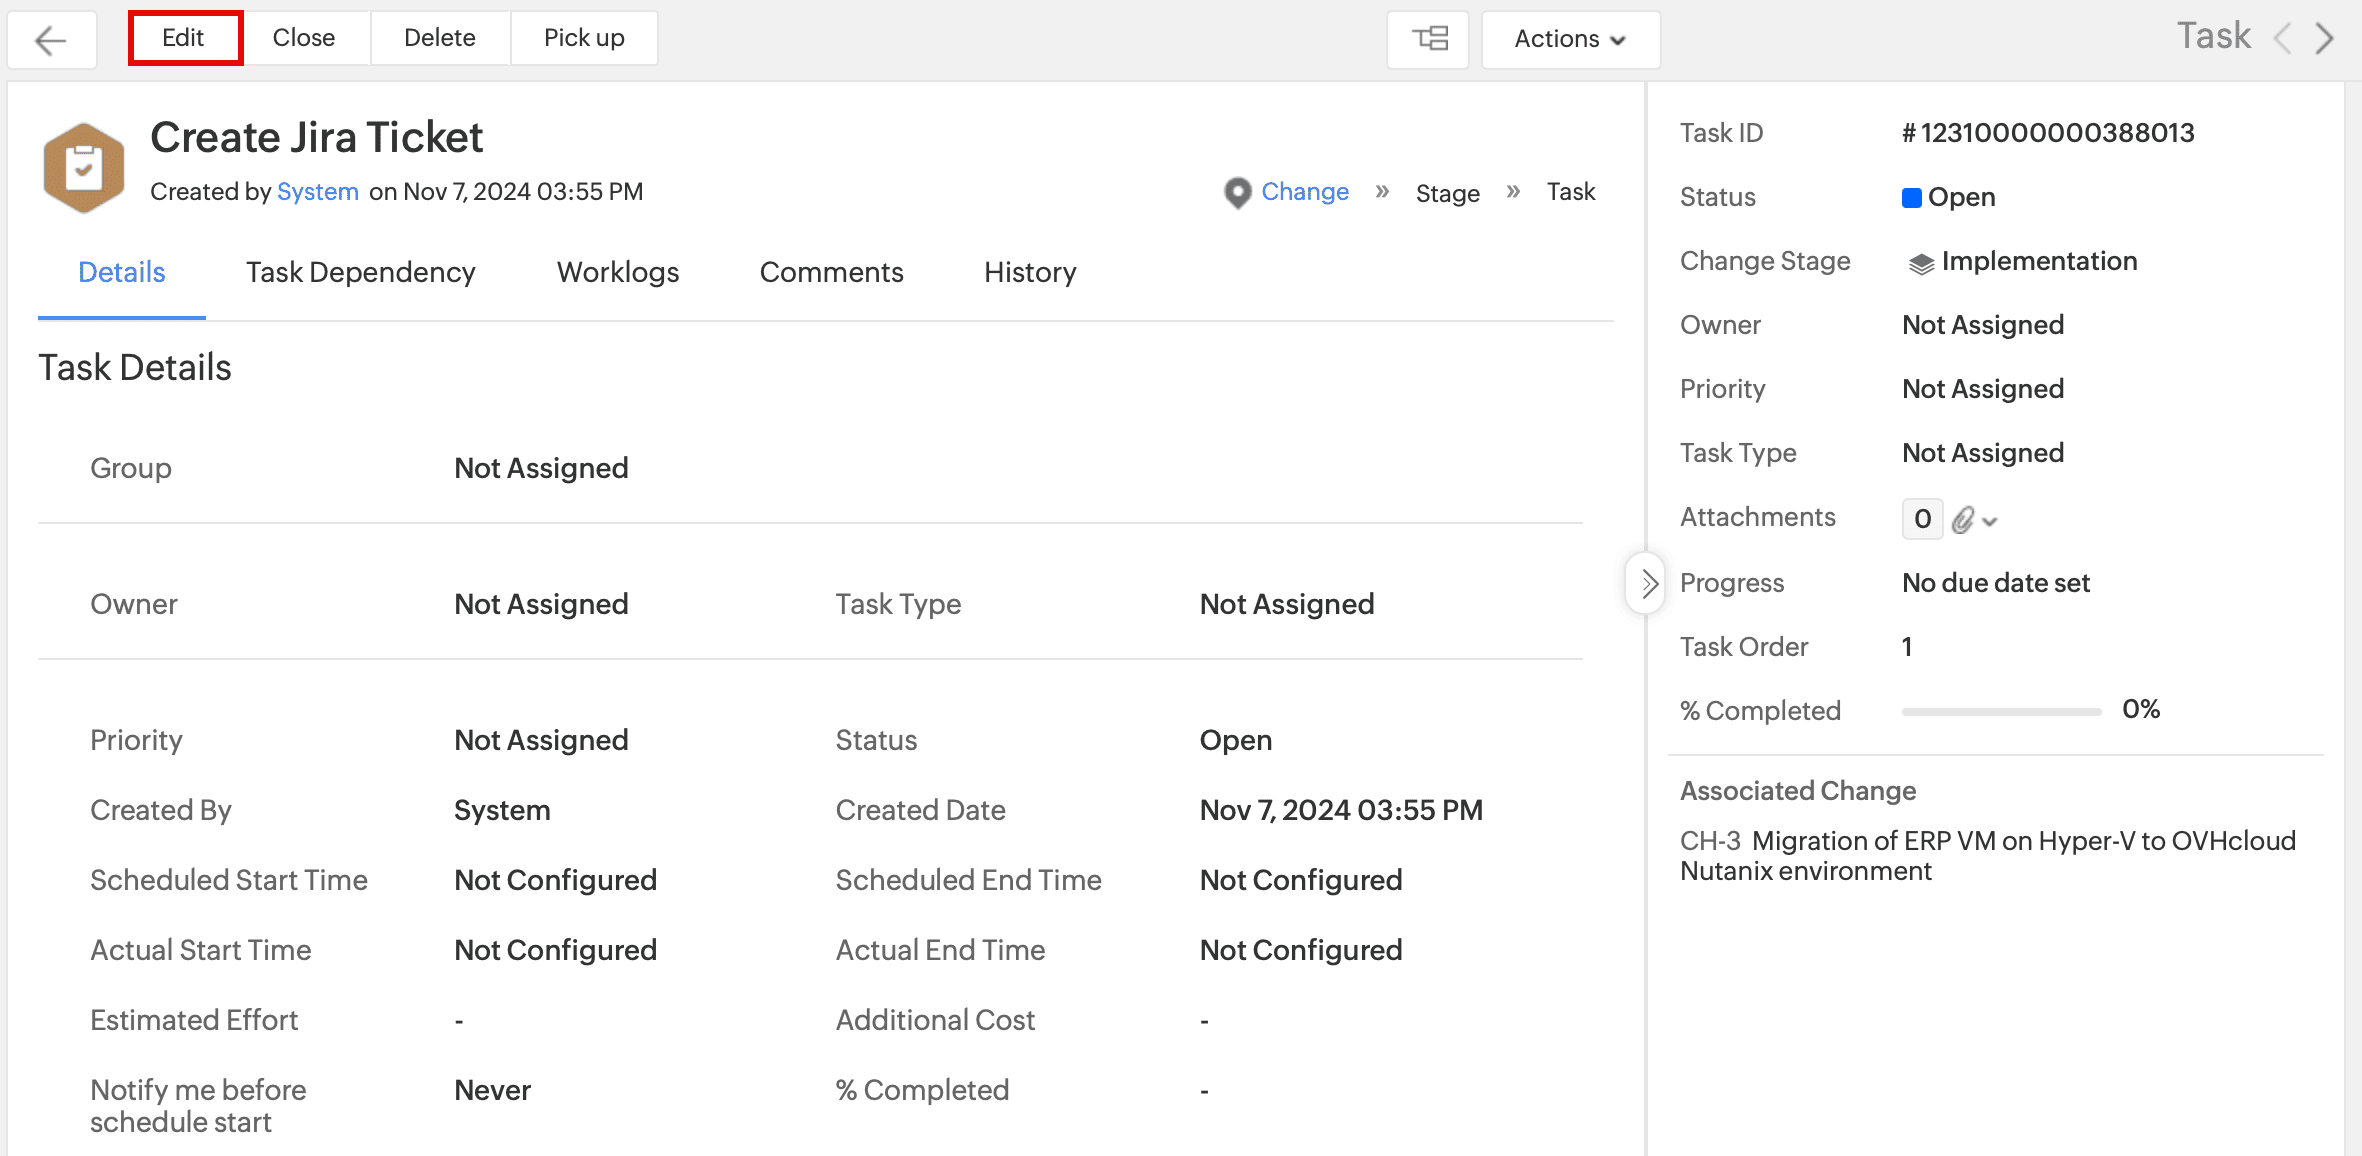Click the attachments paperclip icon
This screenshot has width=2362, height=1156.
tap(1963, 519)
